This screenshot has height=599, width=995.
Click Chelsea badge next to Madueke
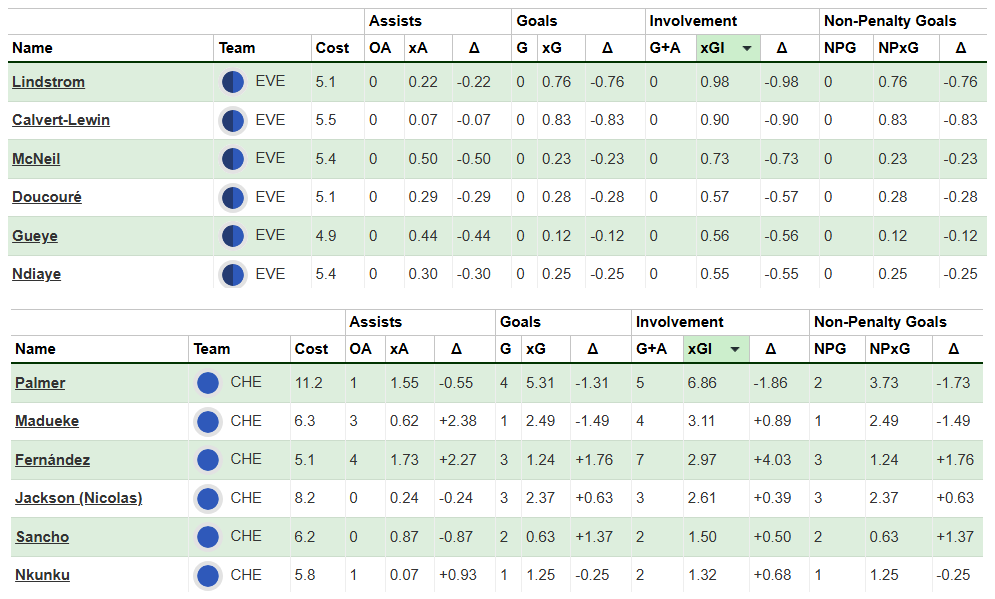click(x=208, y=421)
